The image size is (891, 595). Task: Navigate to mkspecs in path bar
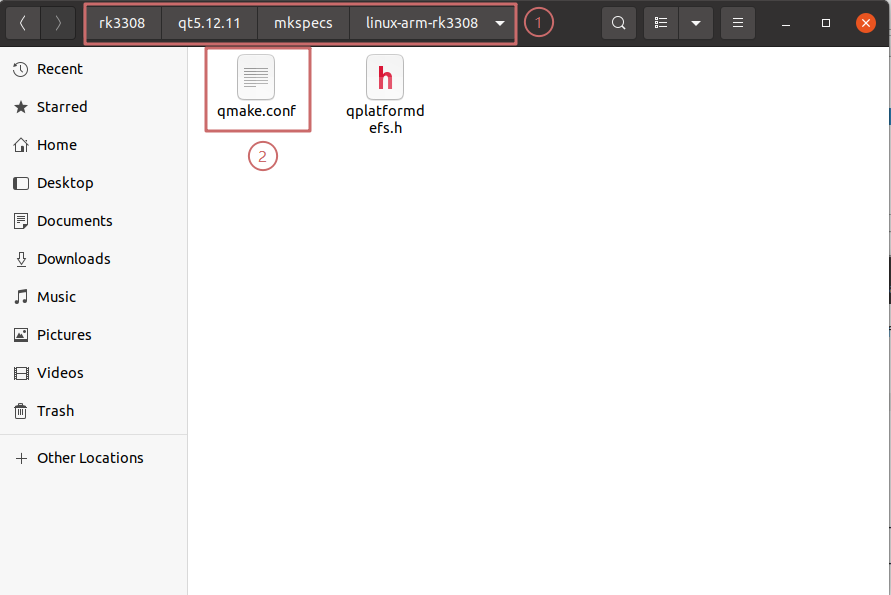click(303, 23)
